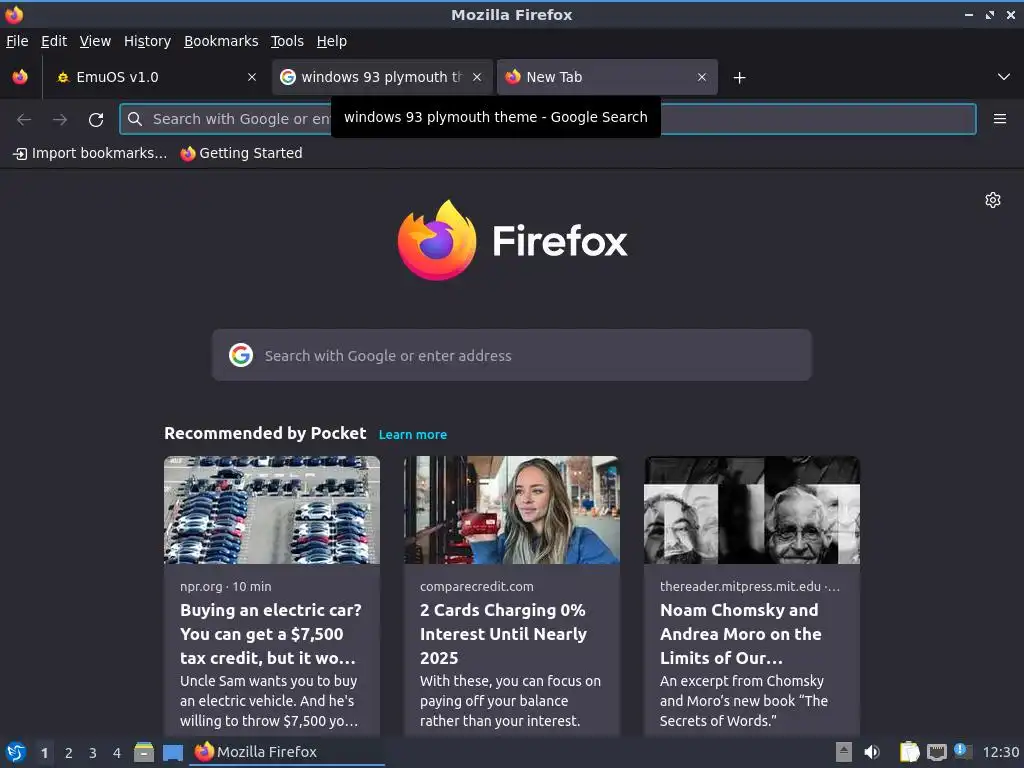Expand the list all tabs chevron

pyautogui.click(x=1004, y=77)
